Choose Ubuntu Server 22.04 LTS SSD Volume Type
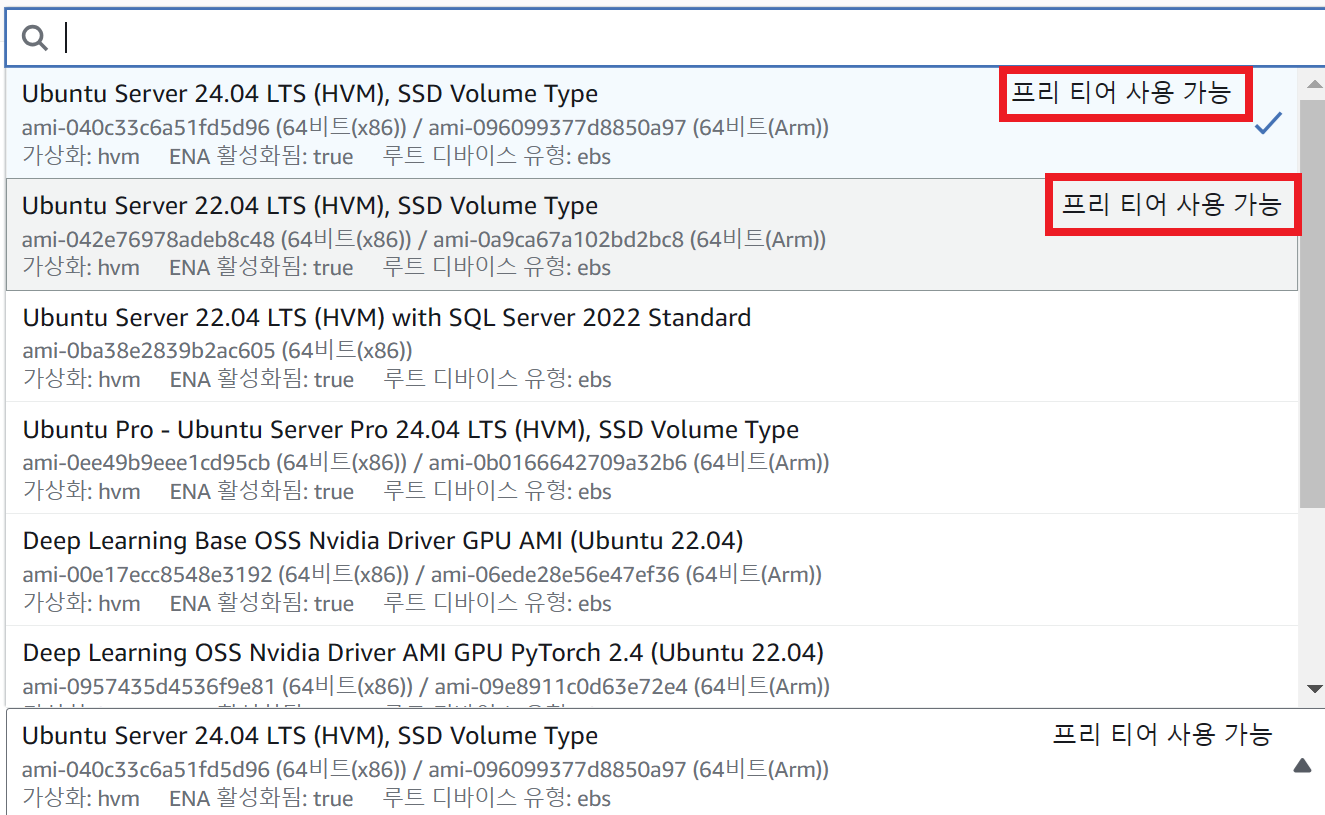1325x815 pixels. (652, 235)
